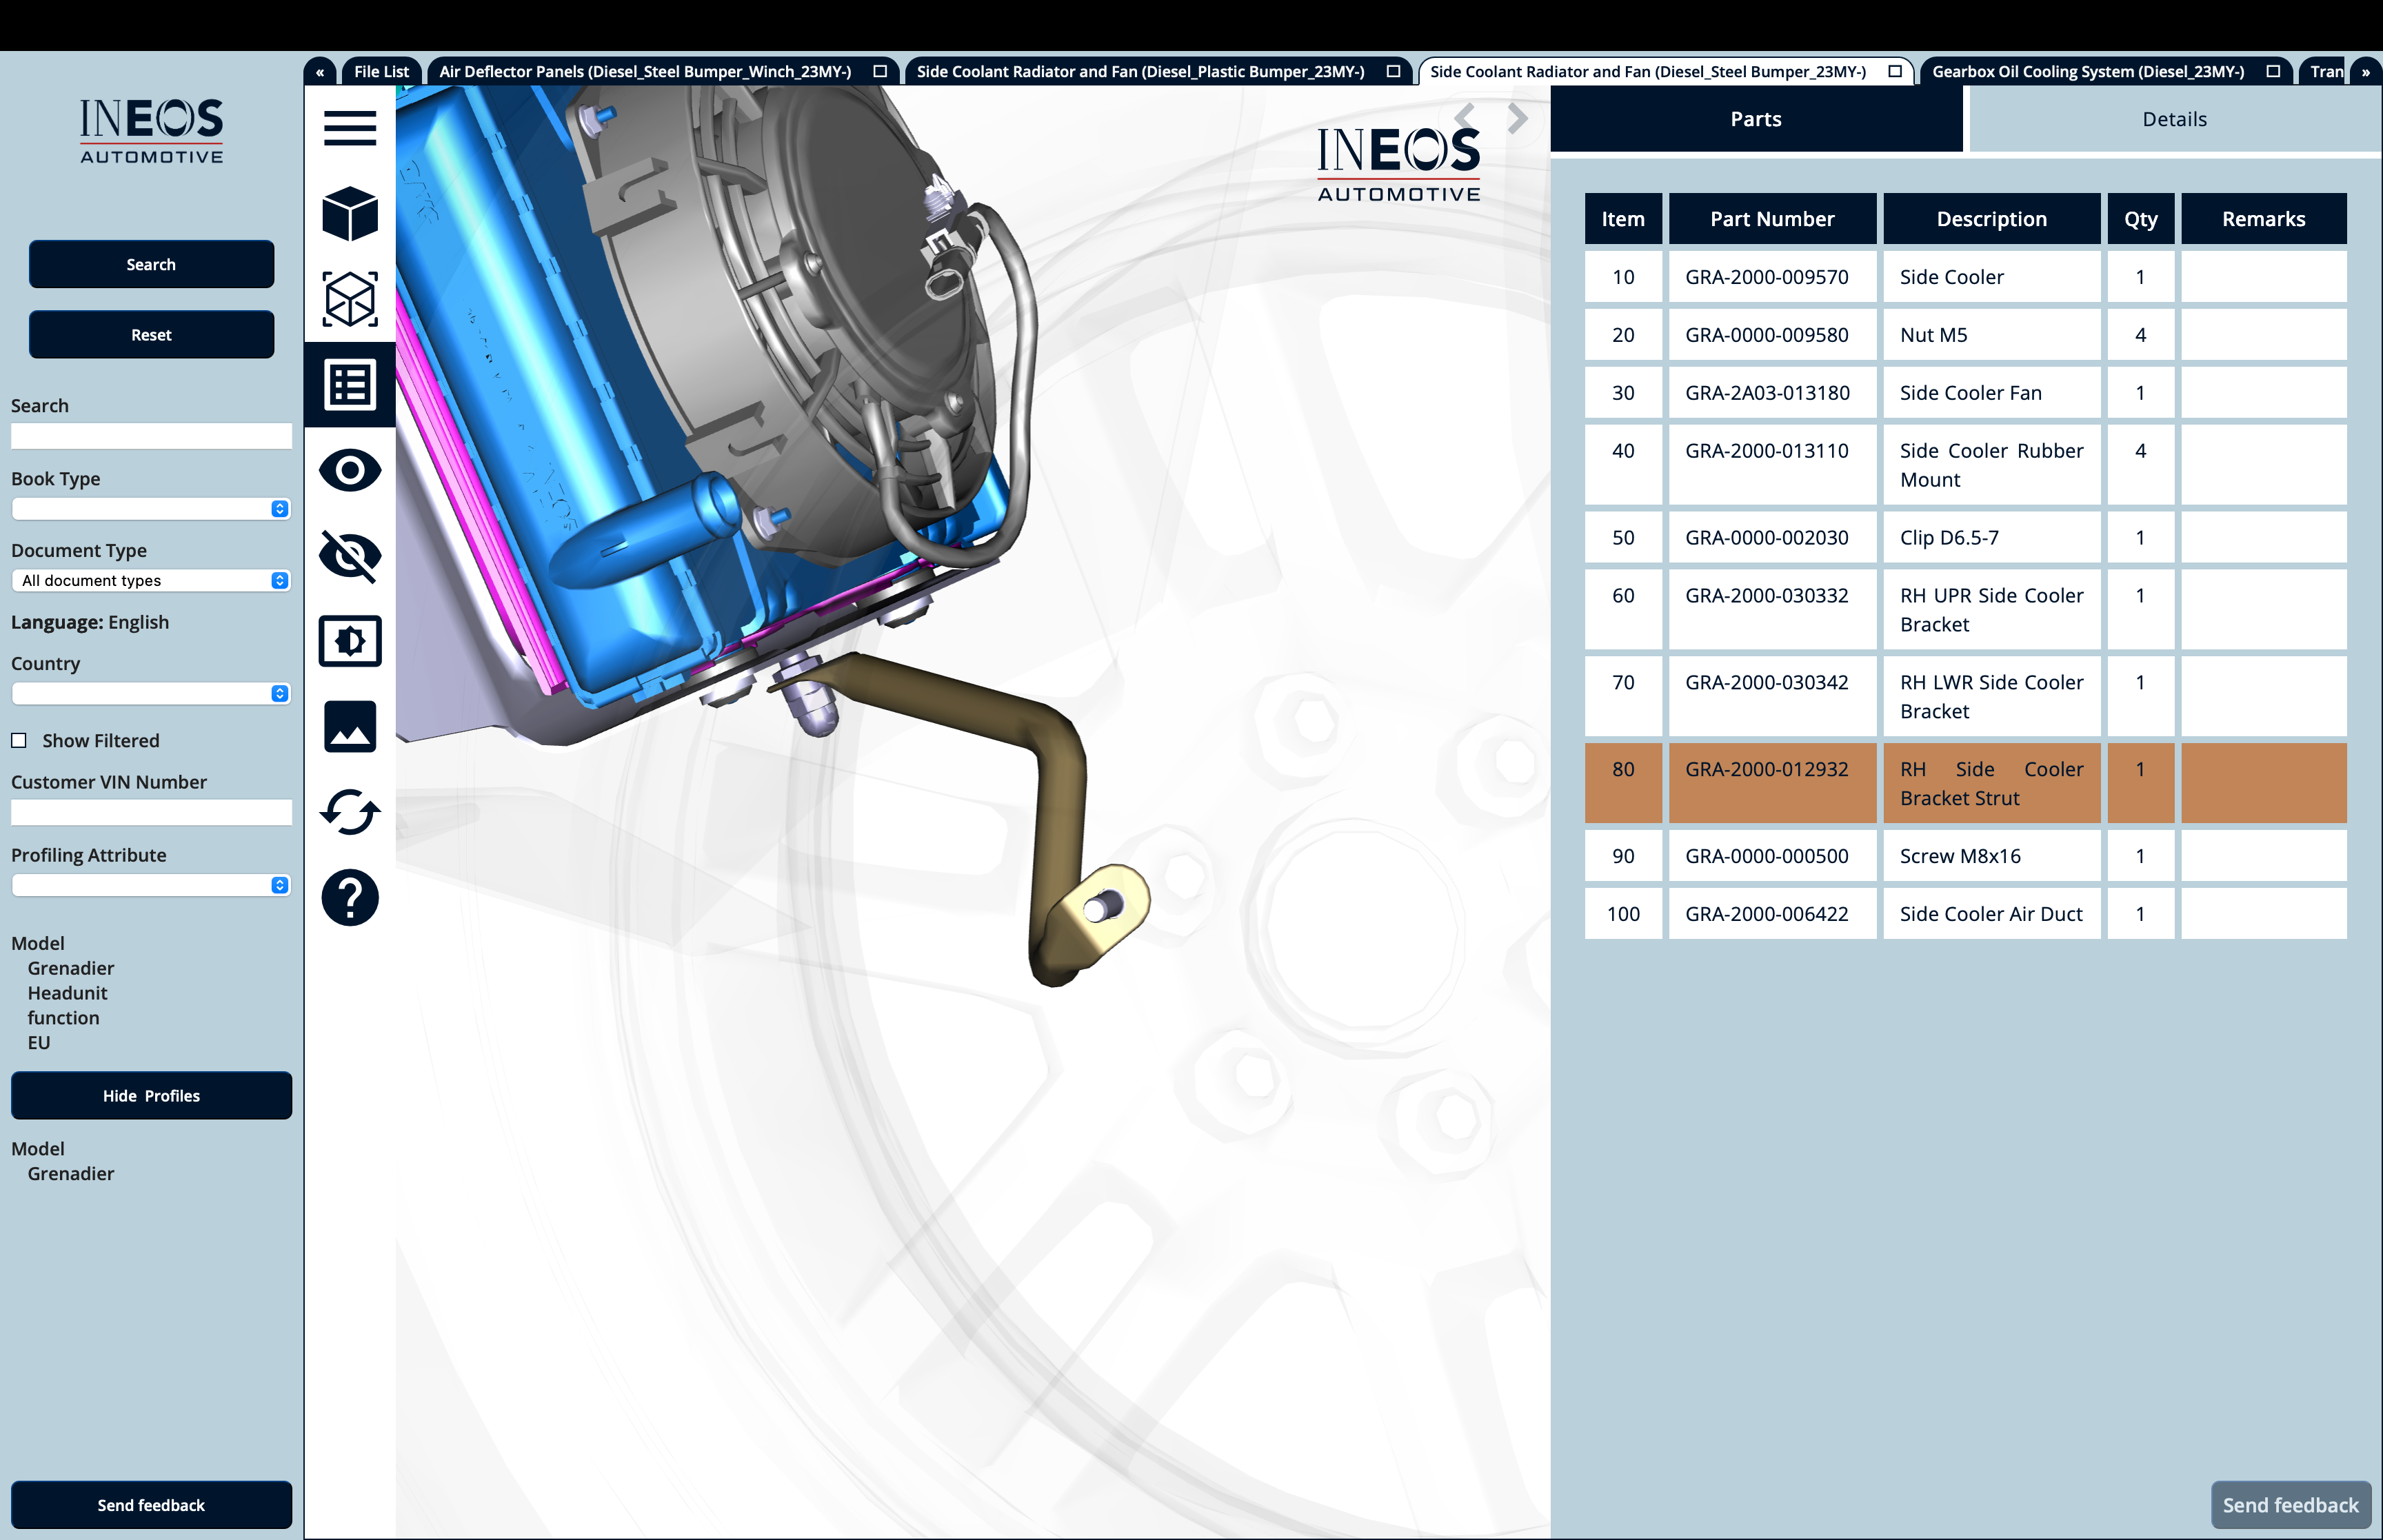
Task: Enable the Show Filtered checkbox
Action: [19, 740]
